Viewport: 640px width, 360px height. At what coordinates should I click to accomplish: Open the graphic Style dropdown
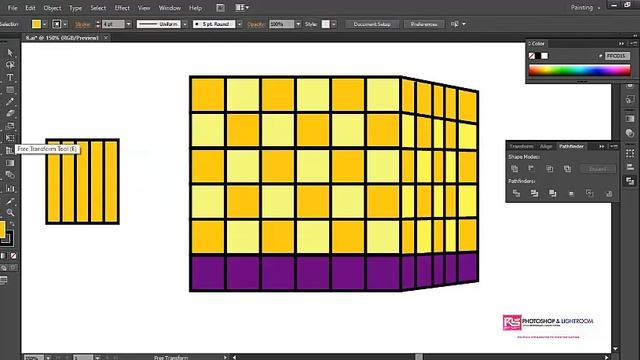[334, 24]
